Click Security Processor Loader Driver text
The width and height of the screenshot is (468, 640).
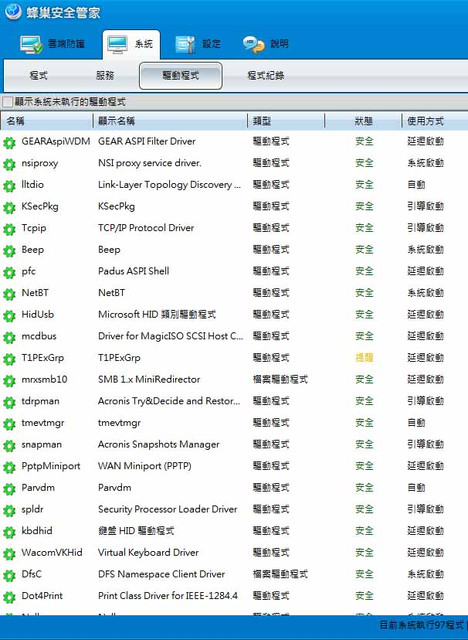coord(167,509)
